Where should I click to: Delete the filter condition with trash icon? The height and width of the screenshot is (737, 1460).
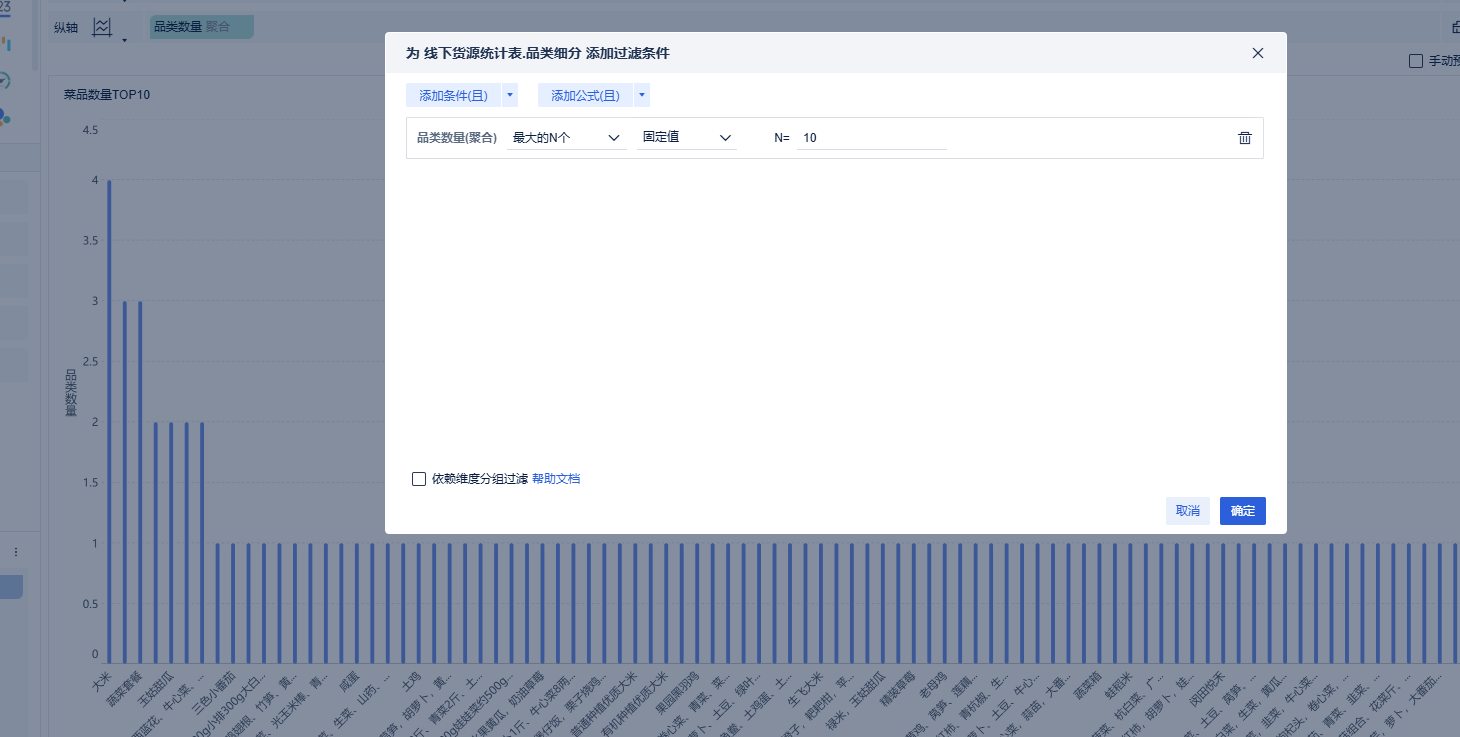pos(1245,138)
